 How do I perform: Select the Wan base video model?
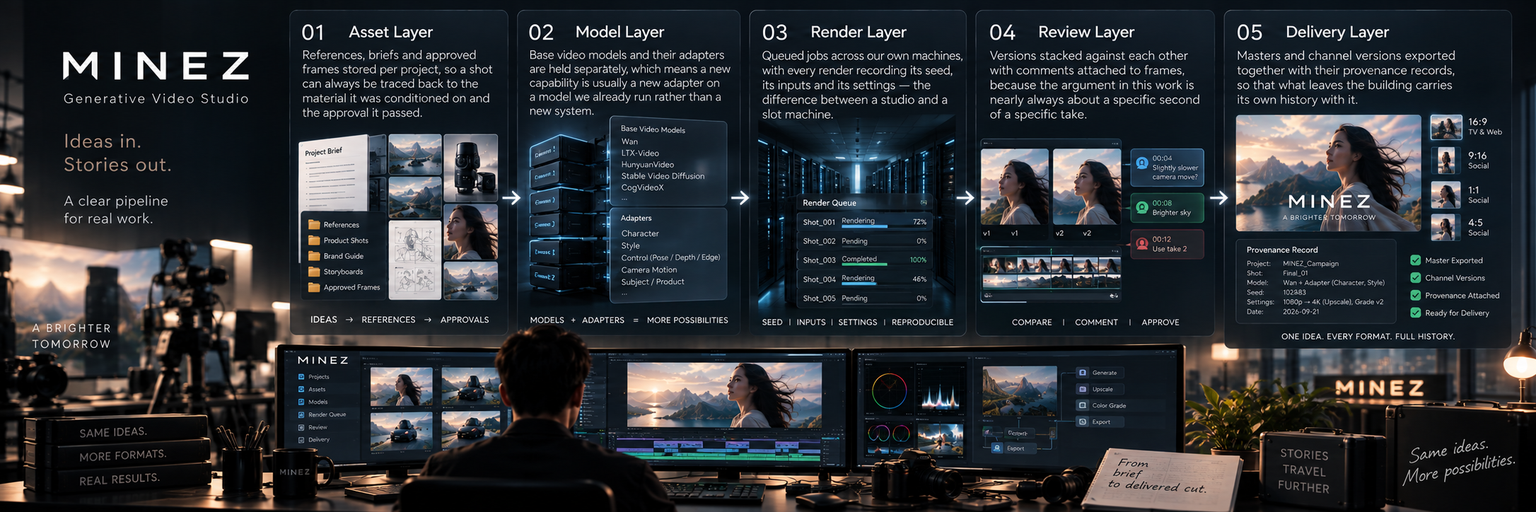click(x=630, y=142)
